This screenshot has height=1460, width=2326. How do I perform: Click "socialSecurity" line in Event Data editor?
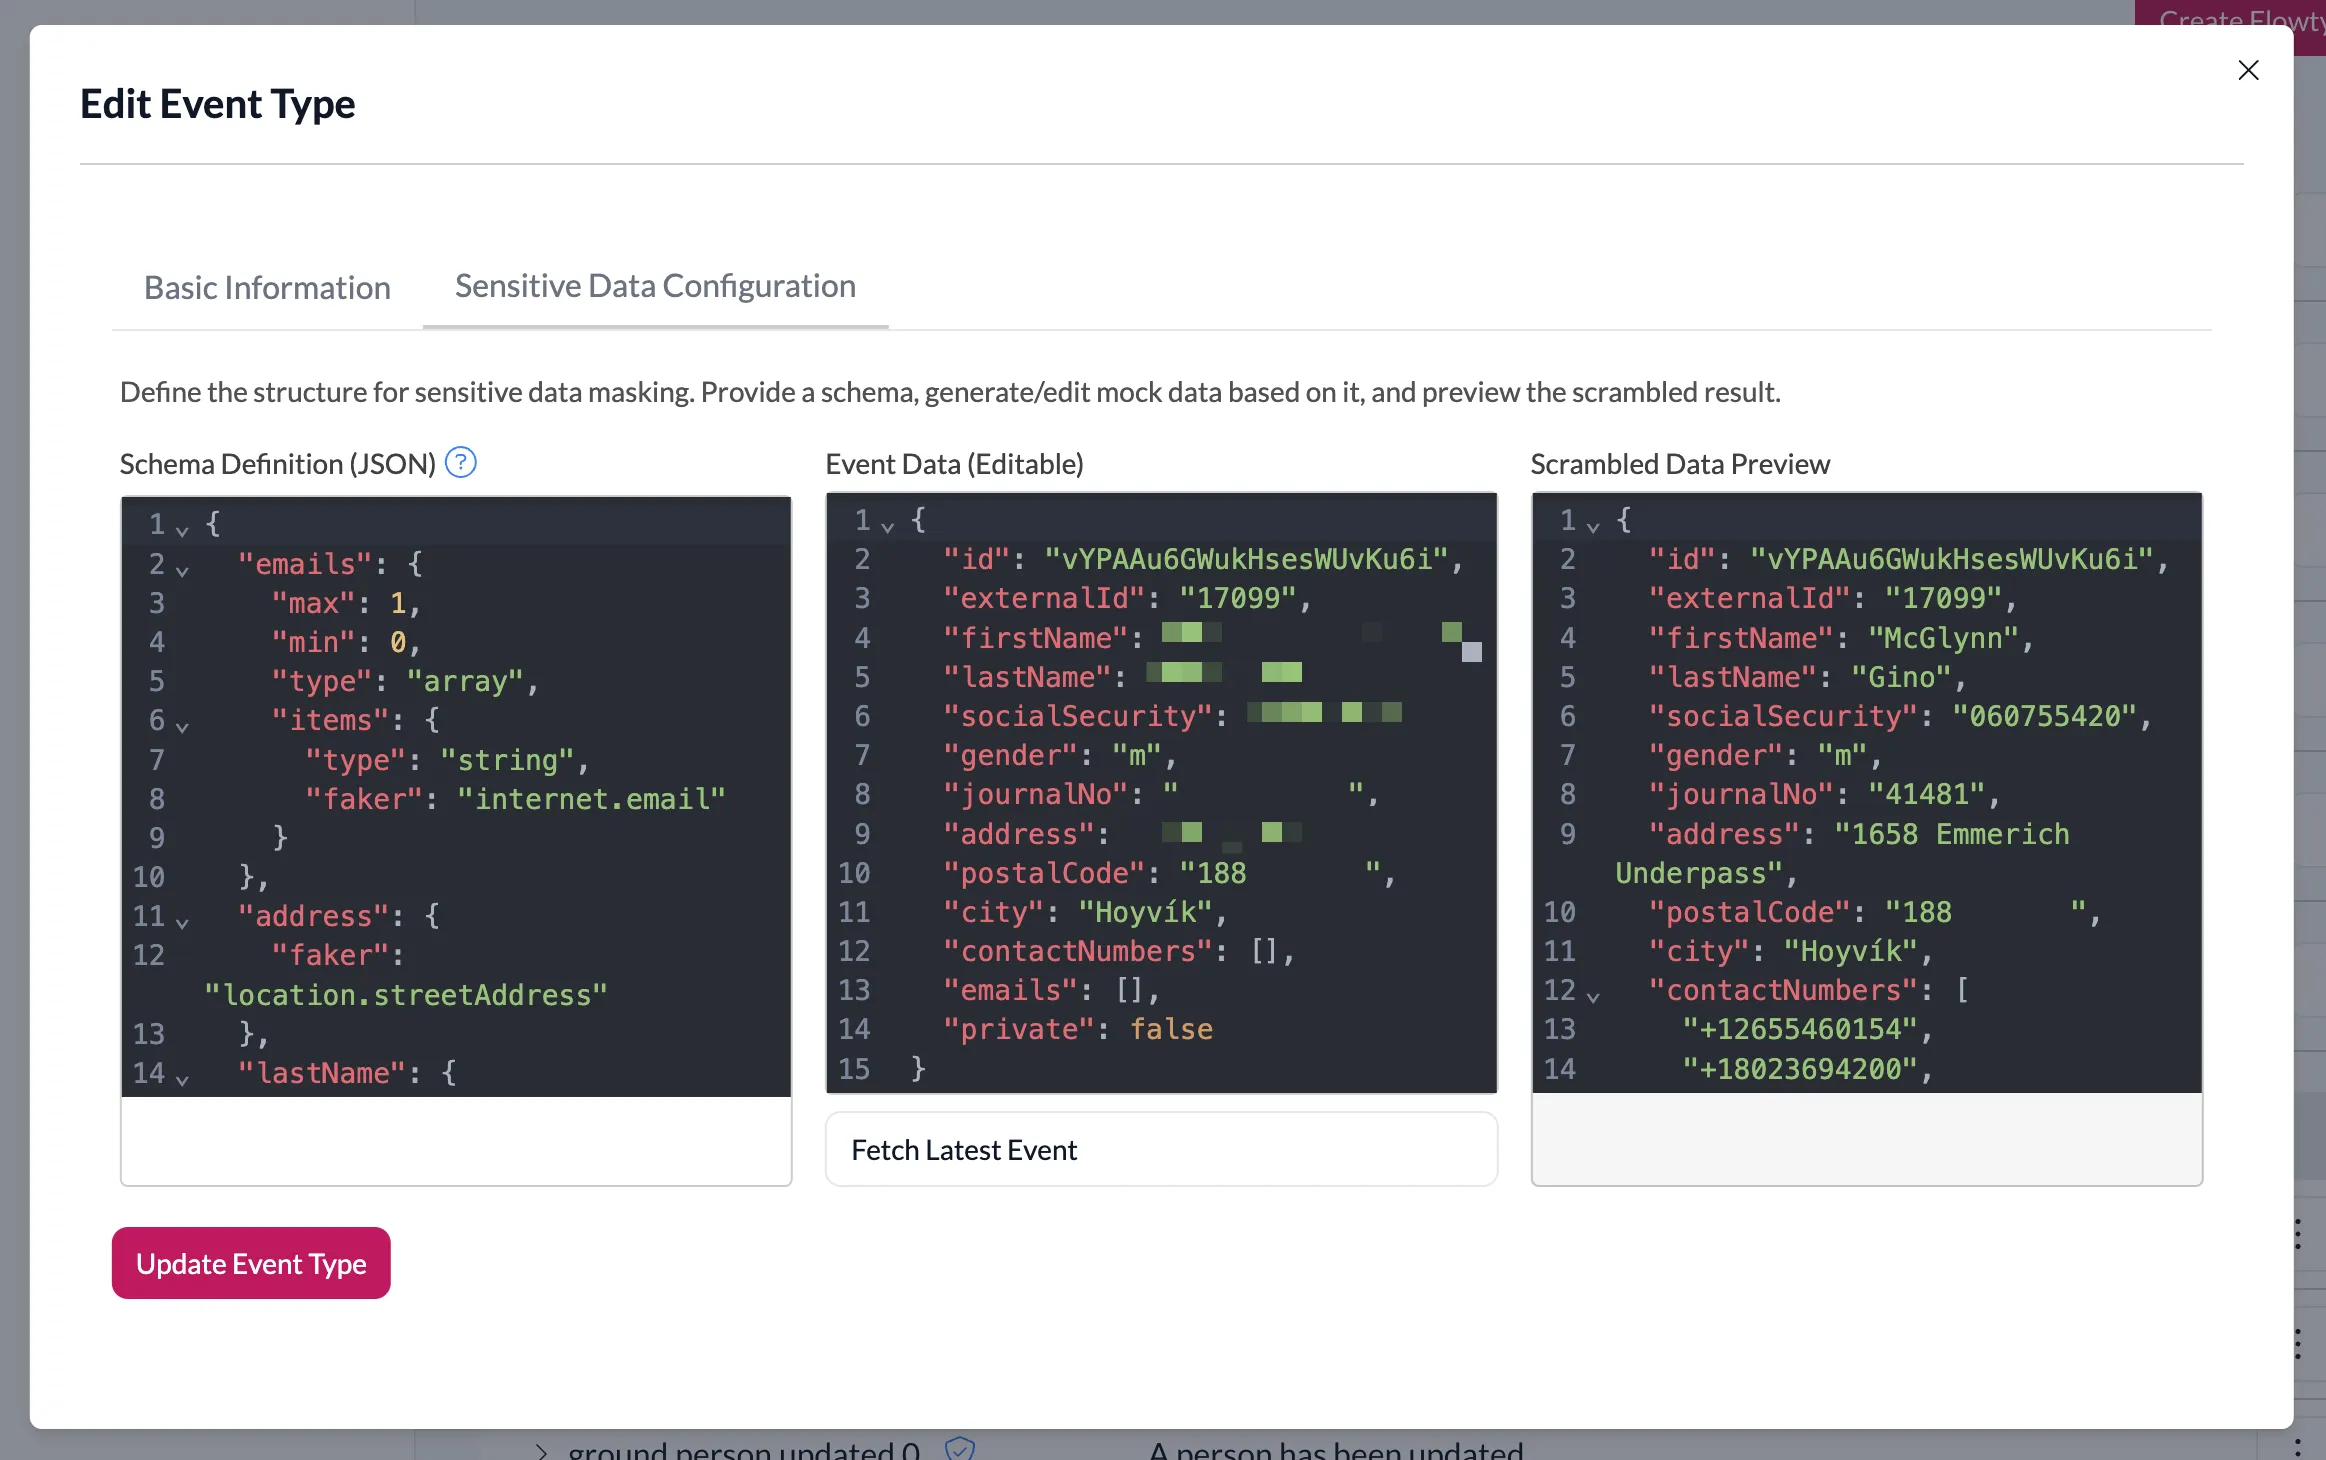pyautogui.click(x=1172, y=716)
